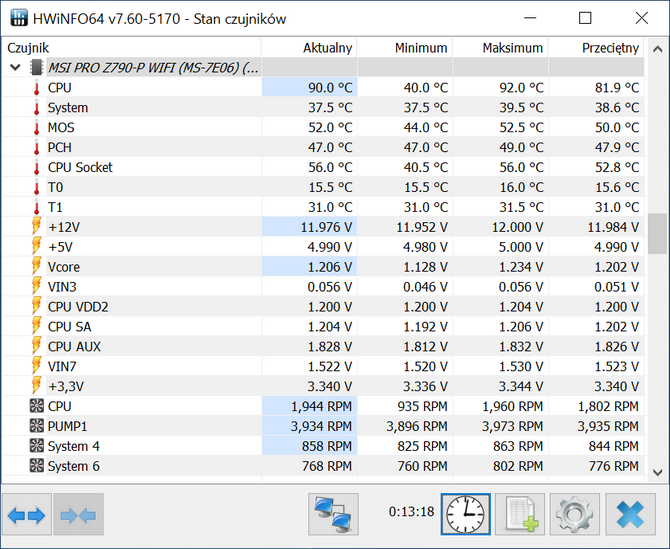Click the current PUMP1 value 3,934 RPM
This screenshot has height=549, width=670.
click(321, 426)
